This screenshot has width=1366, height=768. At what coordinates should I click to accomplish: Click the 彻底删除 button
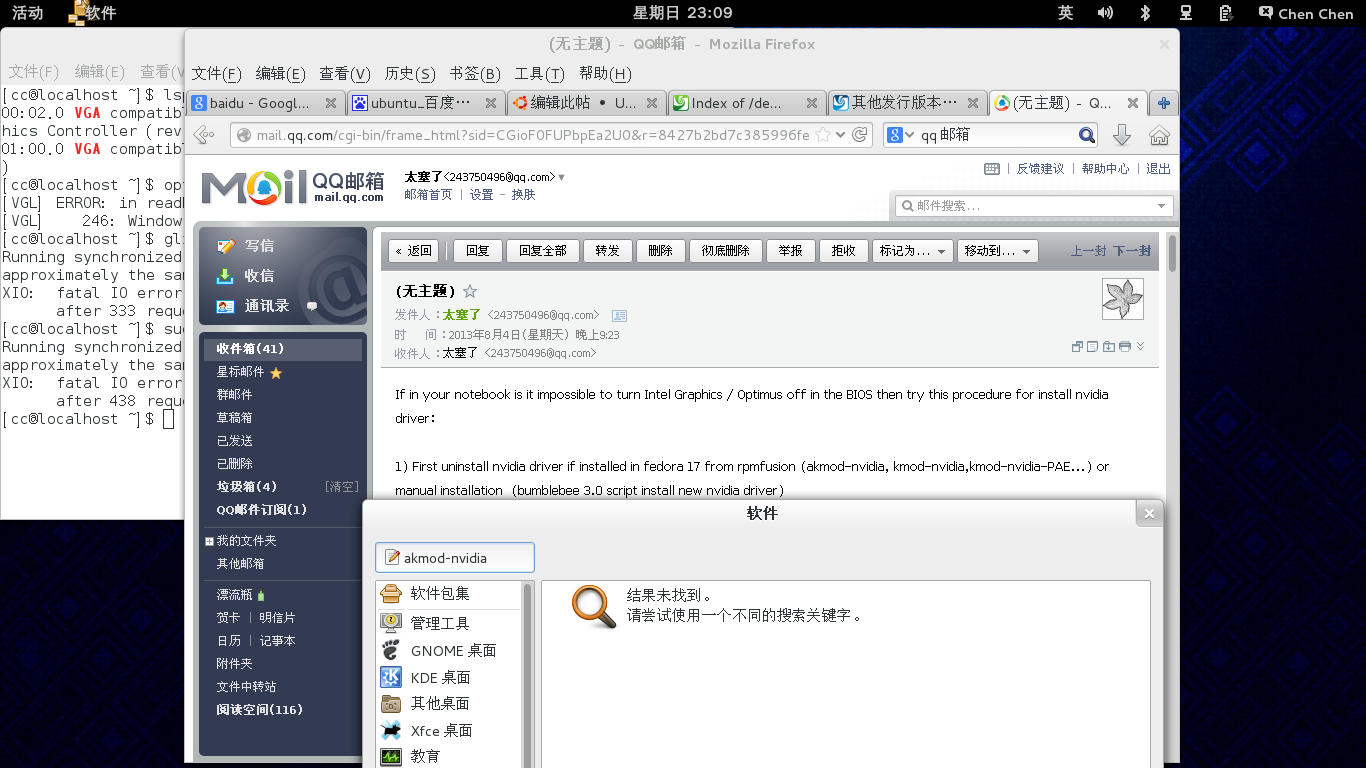(726, 251)
